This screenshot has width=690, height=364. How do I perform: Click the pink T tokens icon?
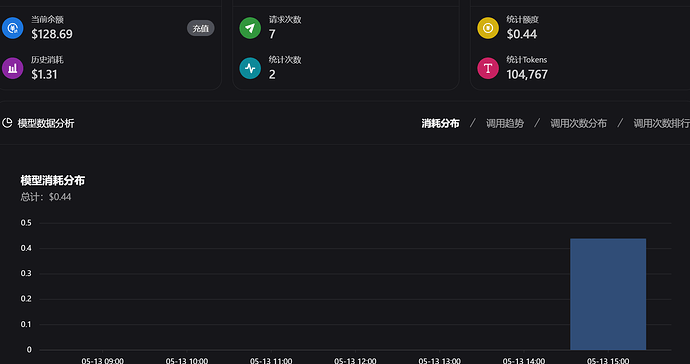click(x=488, y=68)
